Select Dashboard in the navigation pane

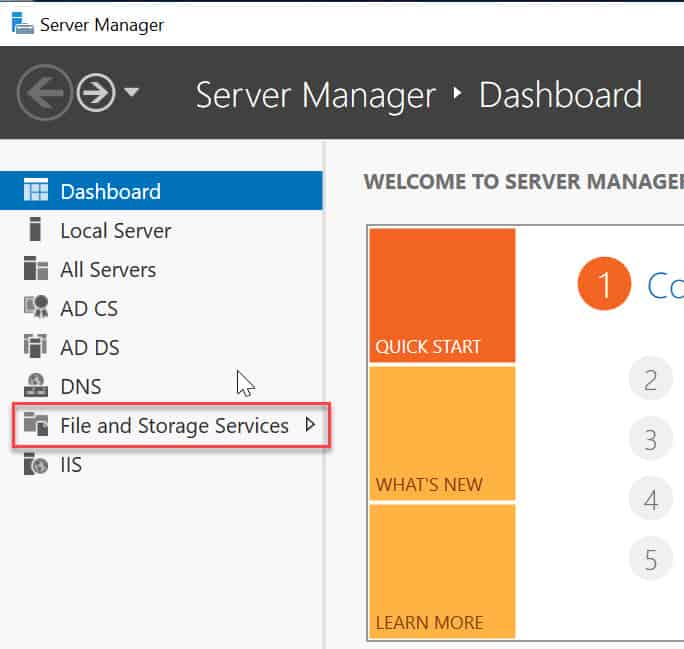point(161,191)
